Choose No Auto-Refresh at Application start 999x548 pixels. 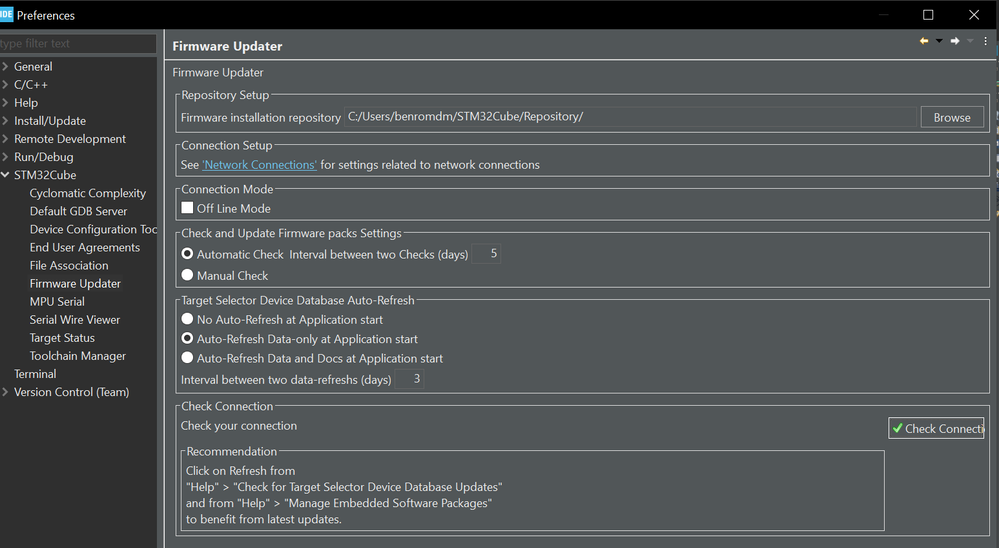pos(187,320)
